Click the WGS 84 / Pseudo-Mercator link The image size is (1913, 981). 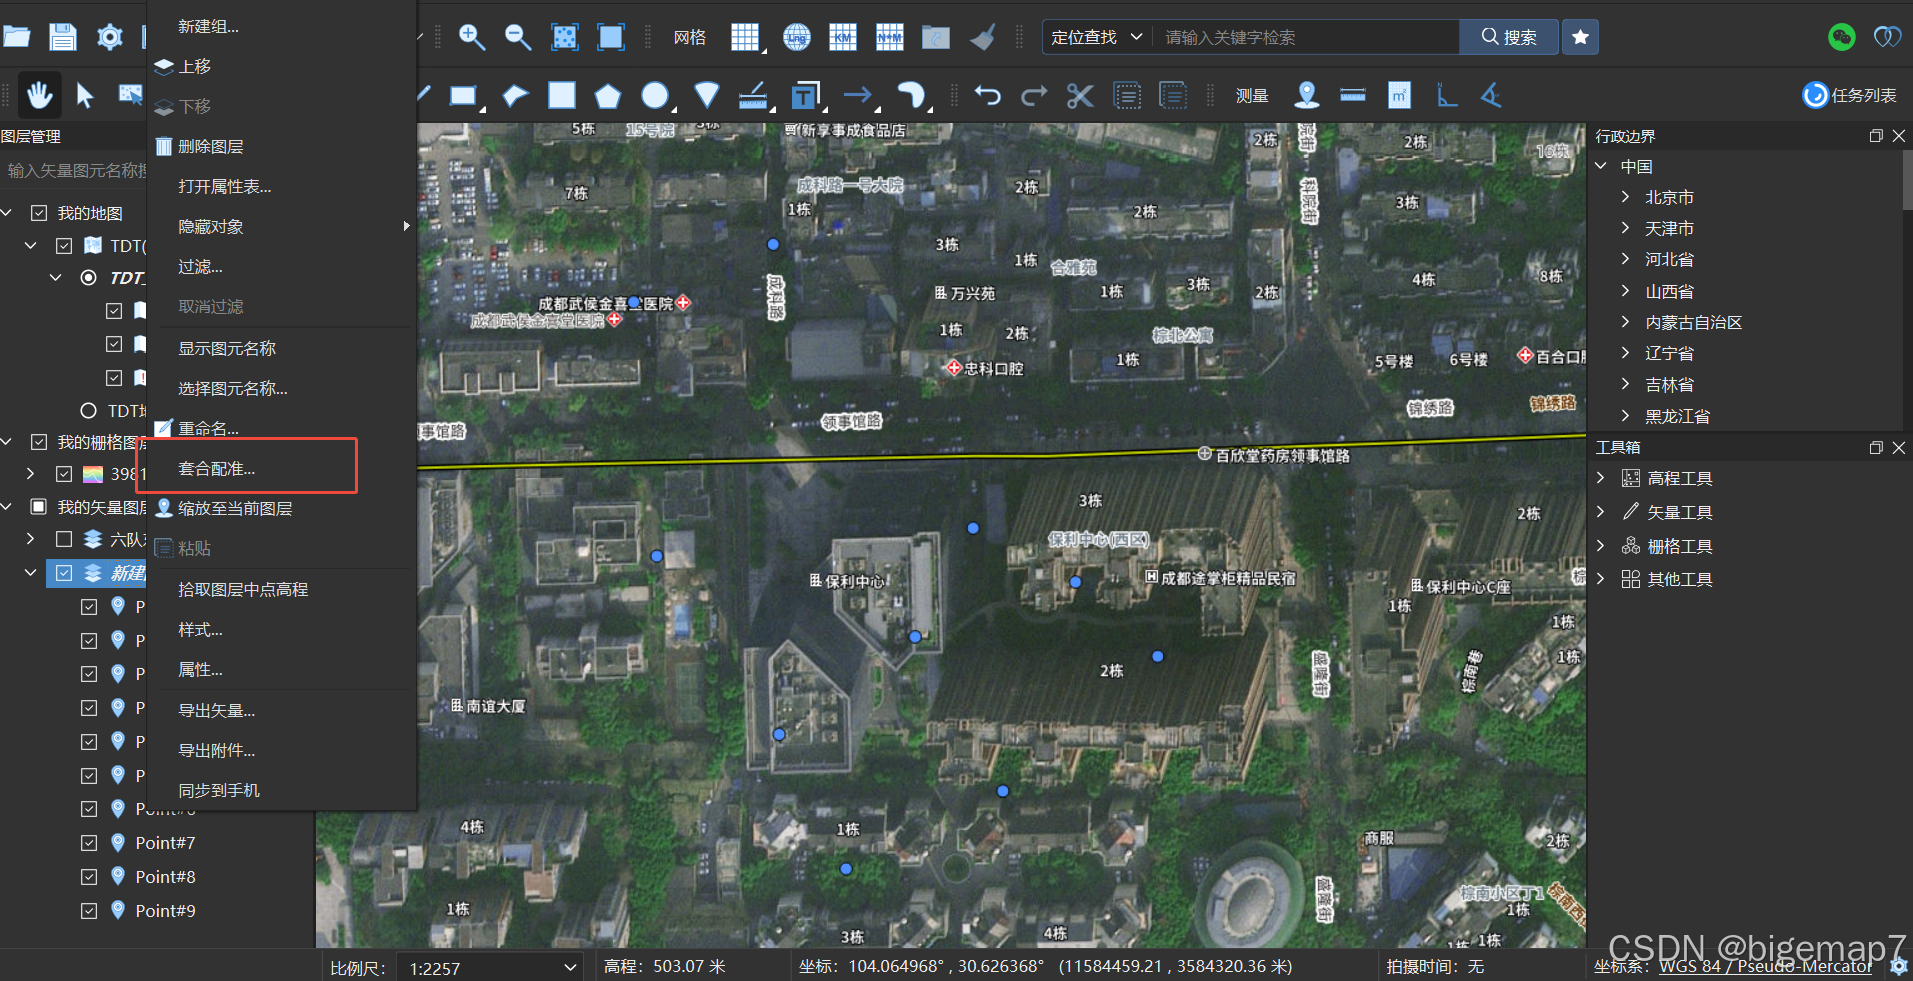pyautogui.click(x=1766, y=967)
